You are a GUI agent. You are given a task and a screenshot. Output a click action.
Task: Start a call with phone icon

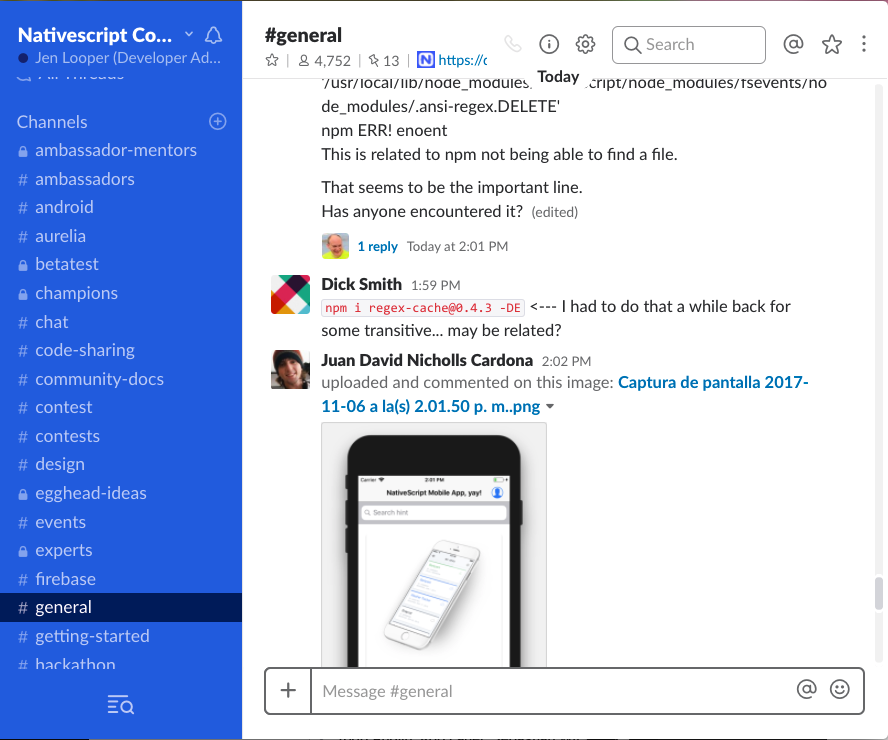513,44
